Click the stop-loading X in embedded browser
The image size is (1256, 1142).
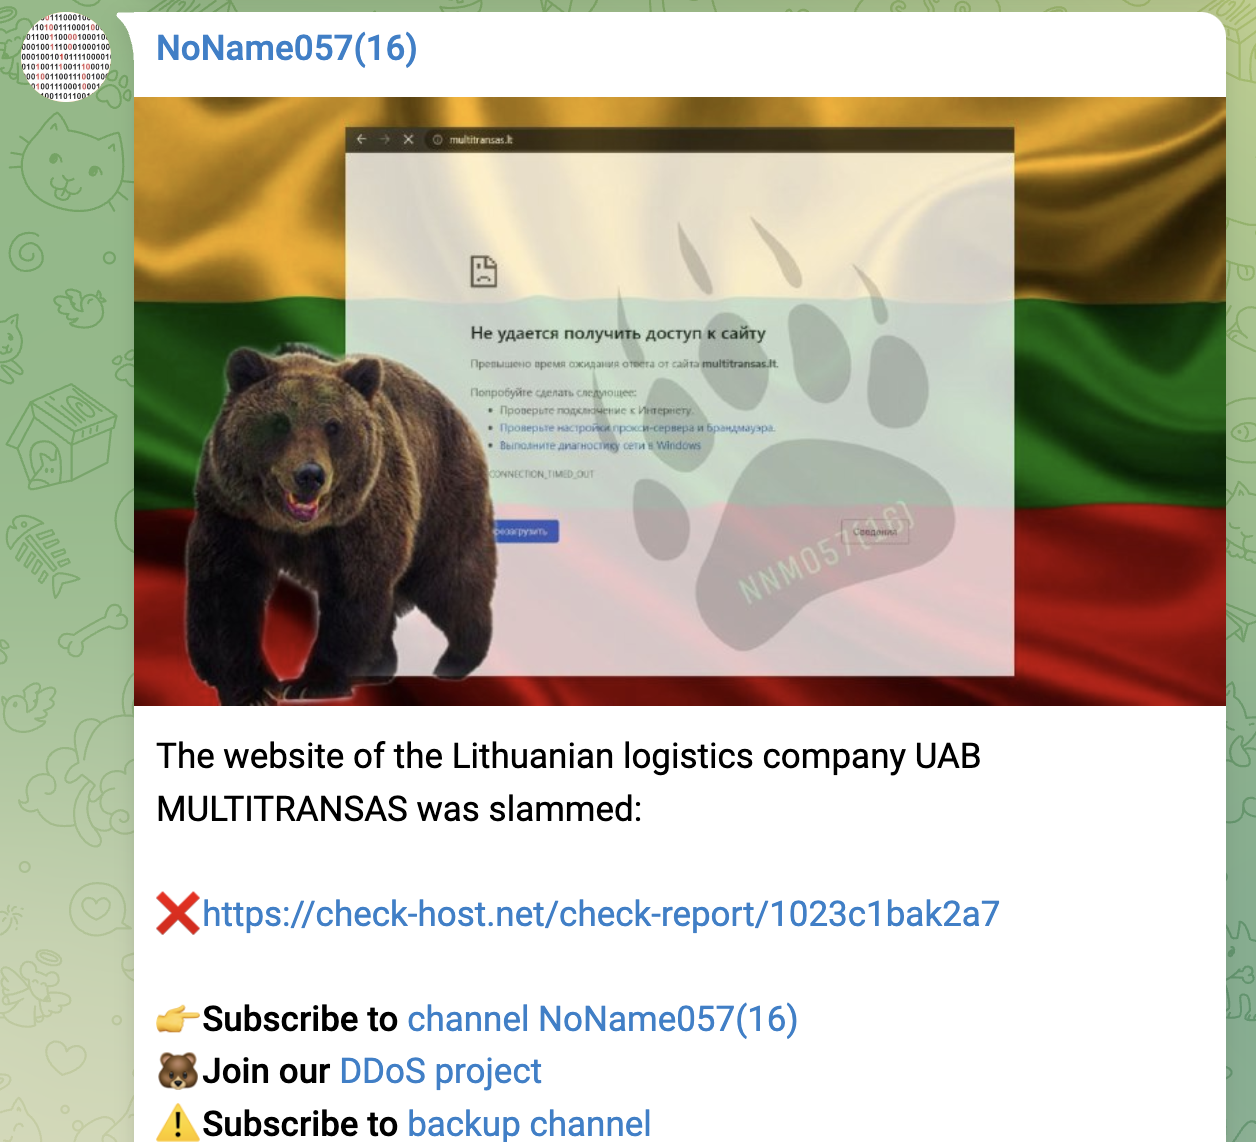(408, 139)
